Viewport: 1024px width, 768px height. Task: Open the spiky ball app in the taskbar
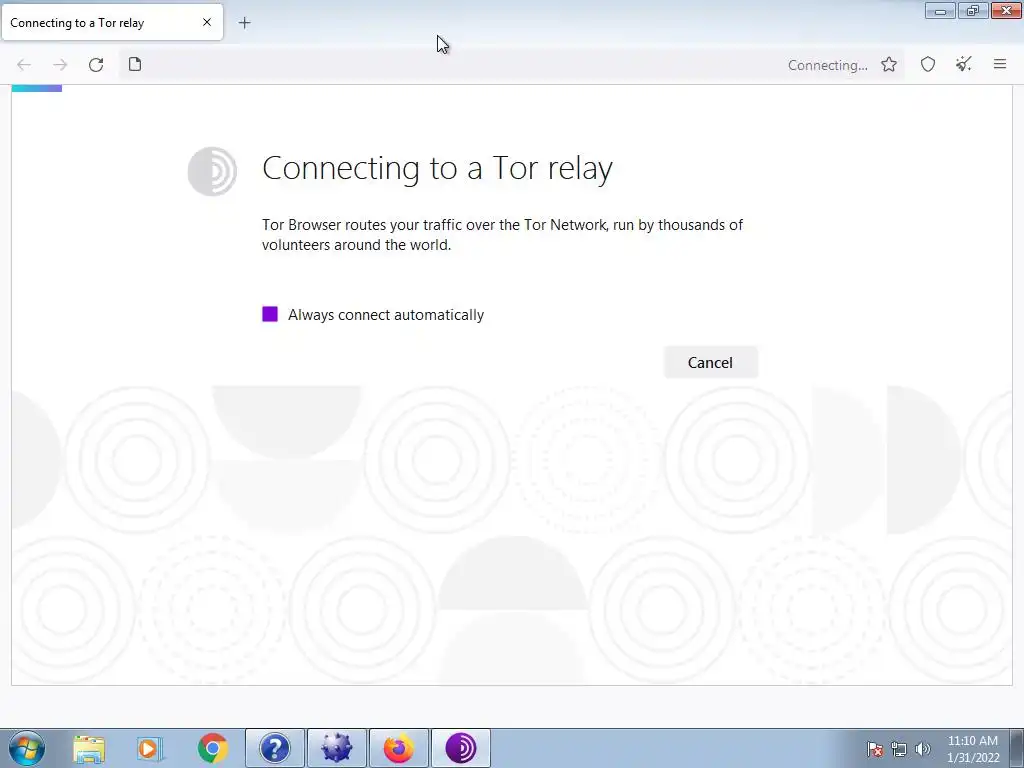pyautogui.click(x=336, y=749)
